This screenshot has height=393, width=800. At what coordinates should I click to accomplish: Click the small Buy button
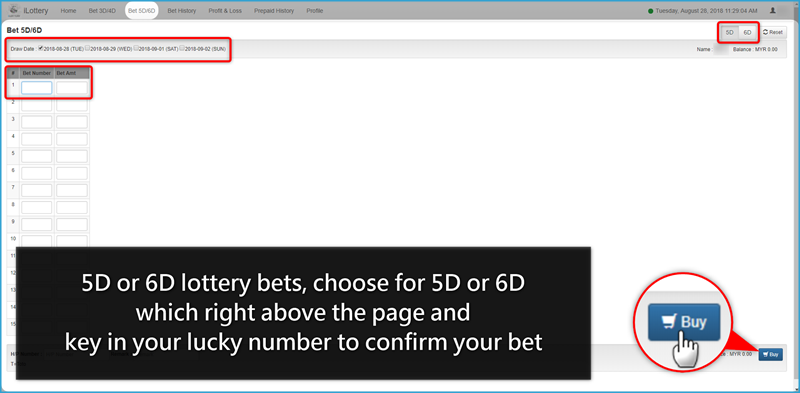(x=770, y=354)
